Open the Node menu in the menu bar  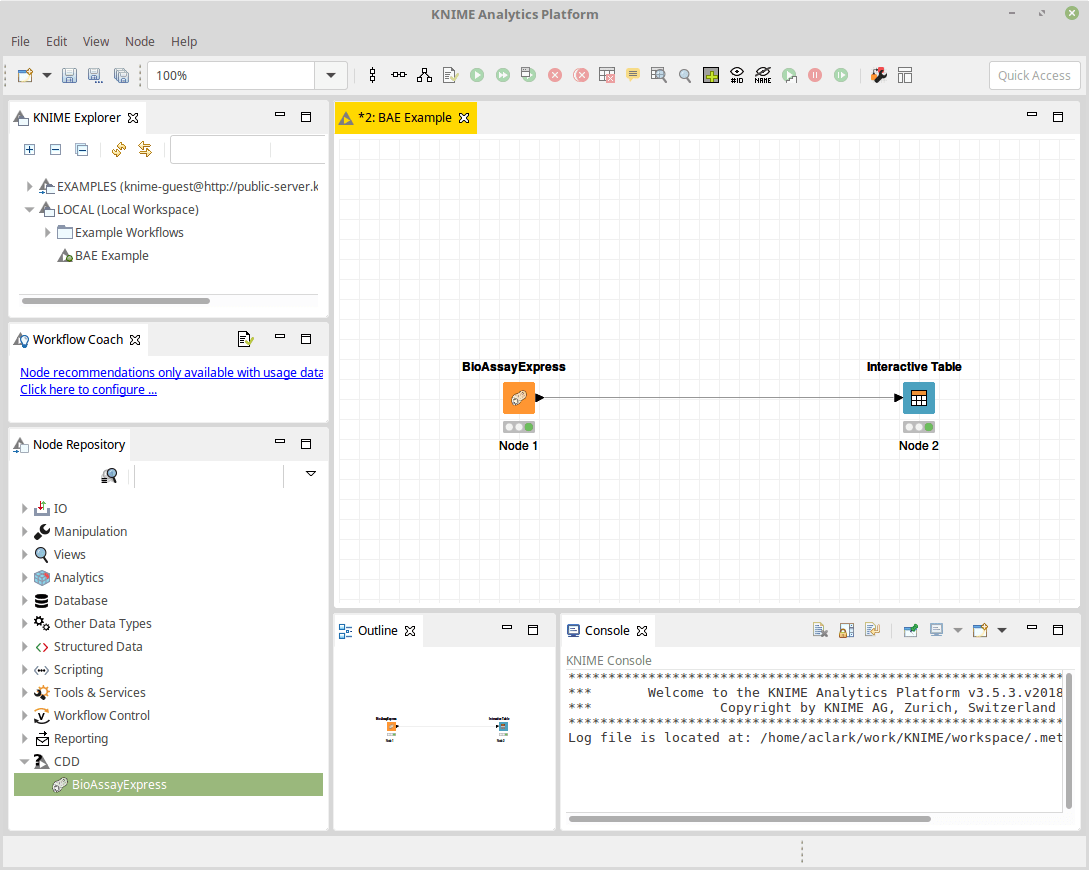[139, 41]
